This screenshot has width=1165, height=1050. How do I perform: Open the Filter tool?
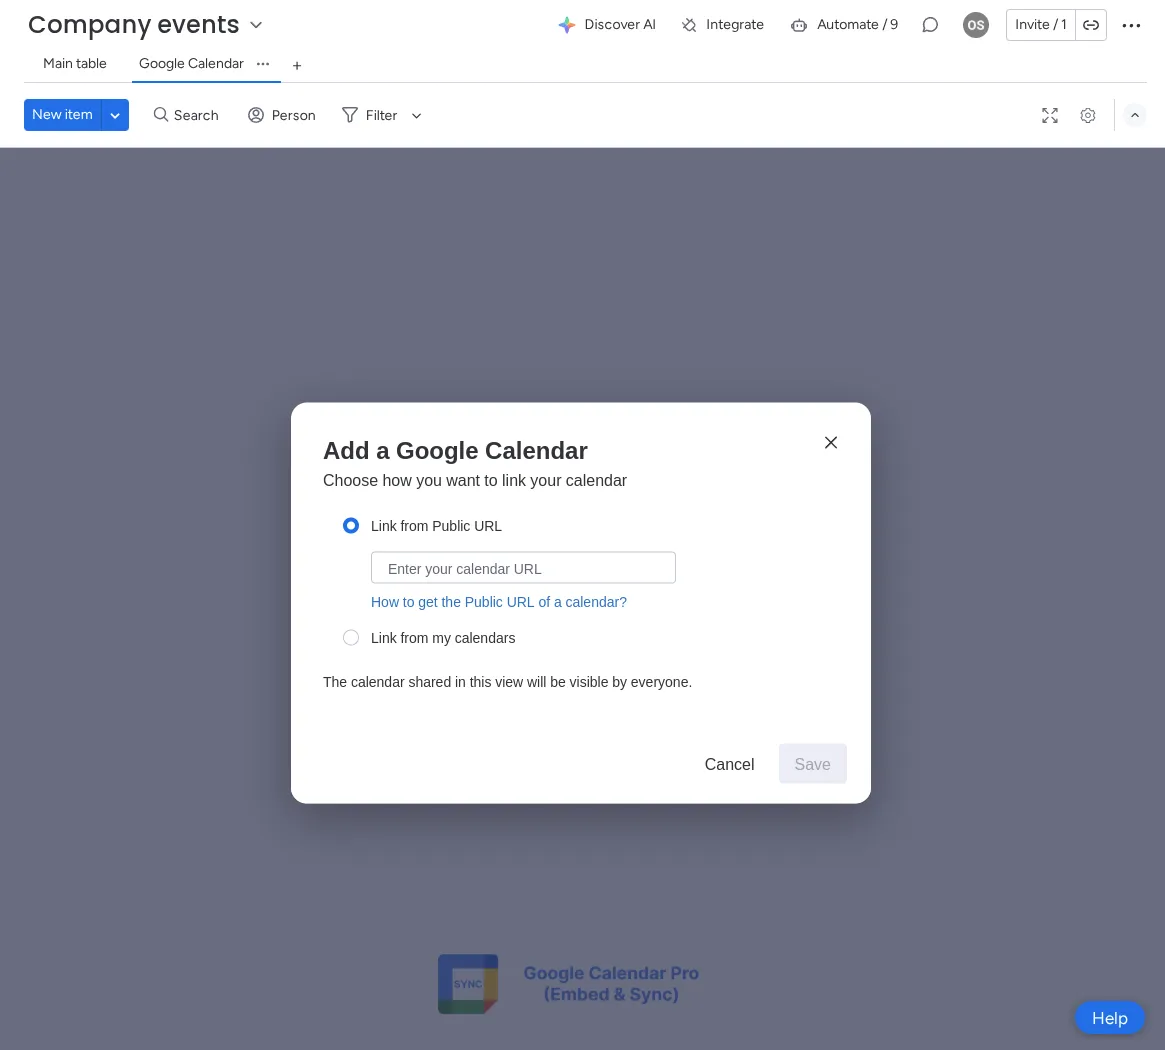coord(370,115)
